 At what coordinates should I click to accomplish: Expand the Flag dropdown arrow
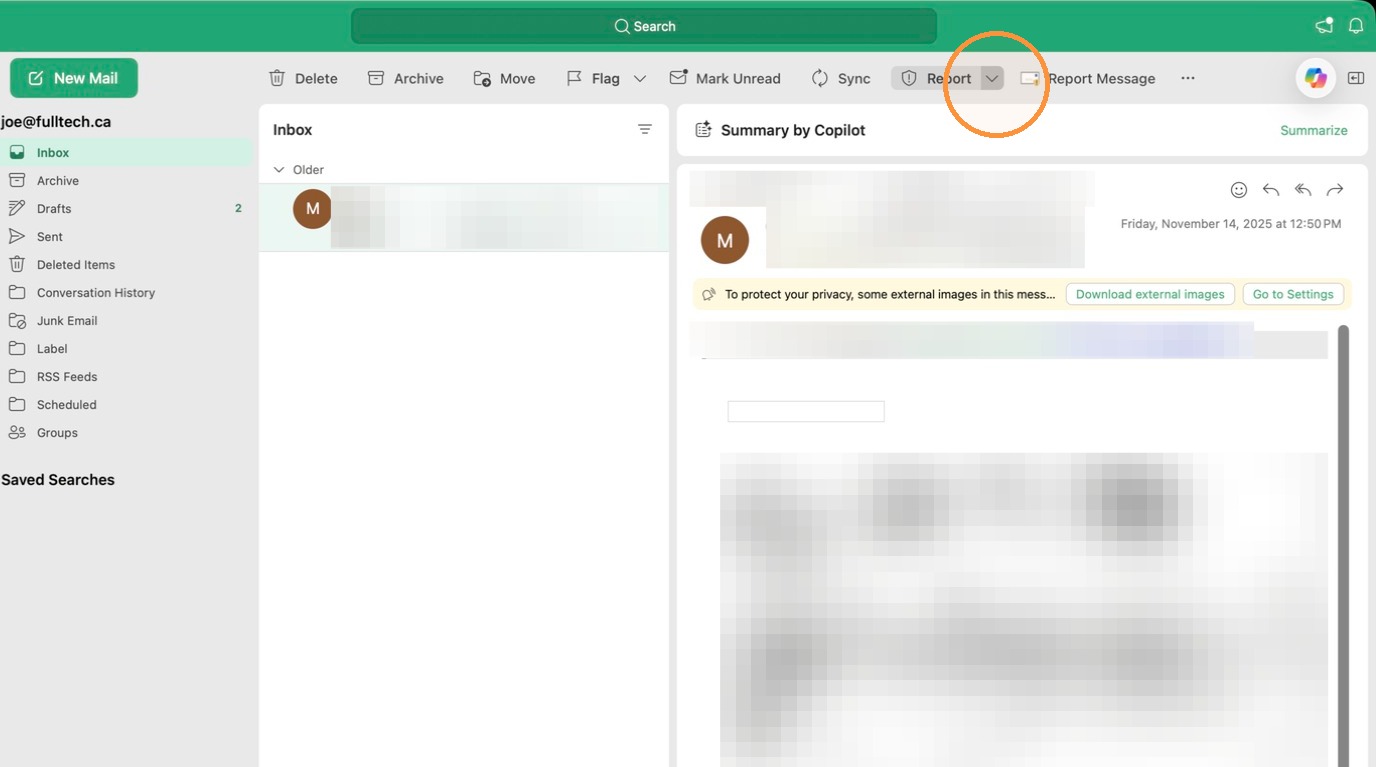[x=640, y=78]
